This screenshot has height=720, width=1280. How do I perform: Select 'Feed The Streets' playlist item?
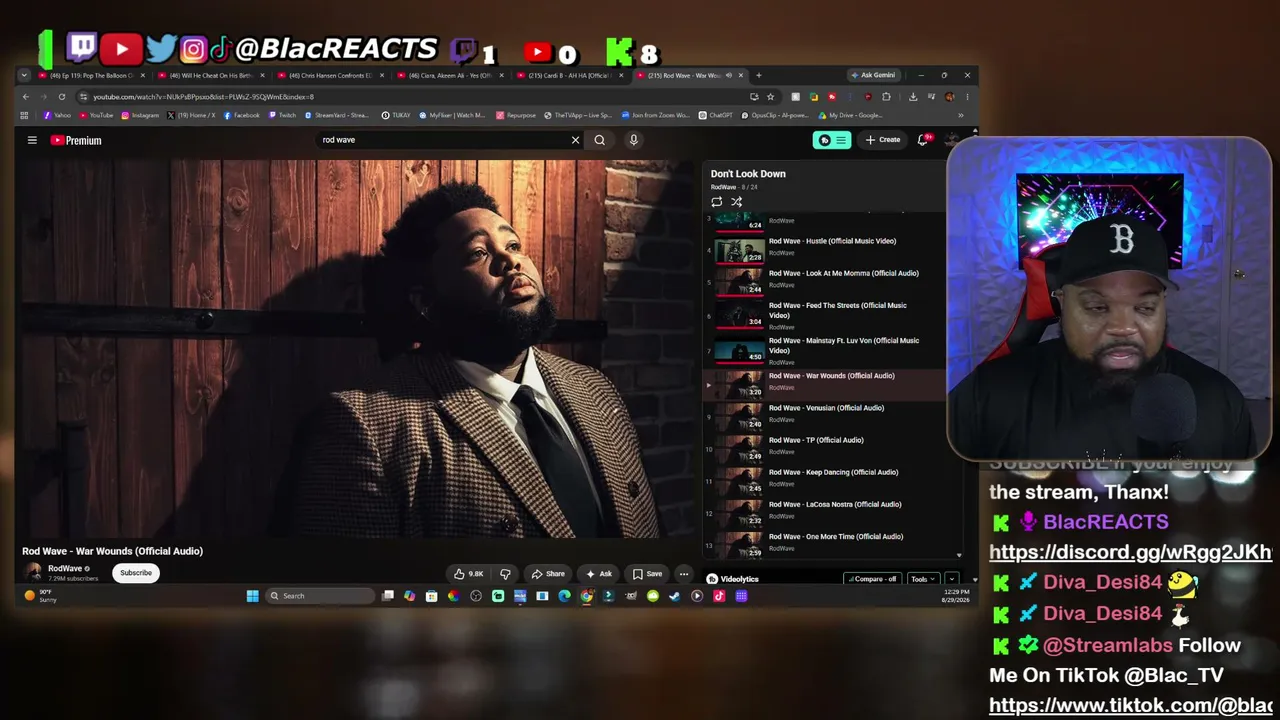(825, 314)
